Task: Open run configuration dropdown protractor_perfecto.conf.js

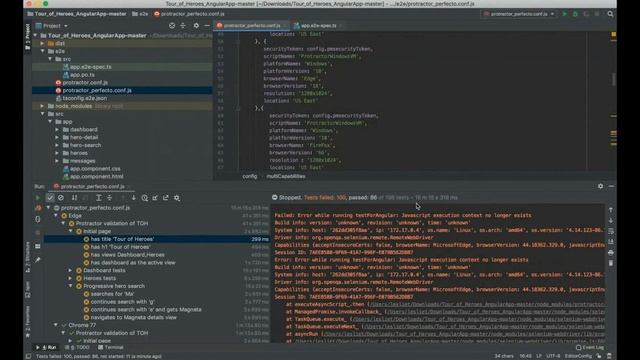Action: click(x=519, y=14)
